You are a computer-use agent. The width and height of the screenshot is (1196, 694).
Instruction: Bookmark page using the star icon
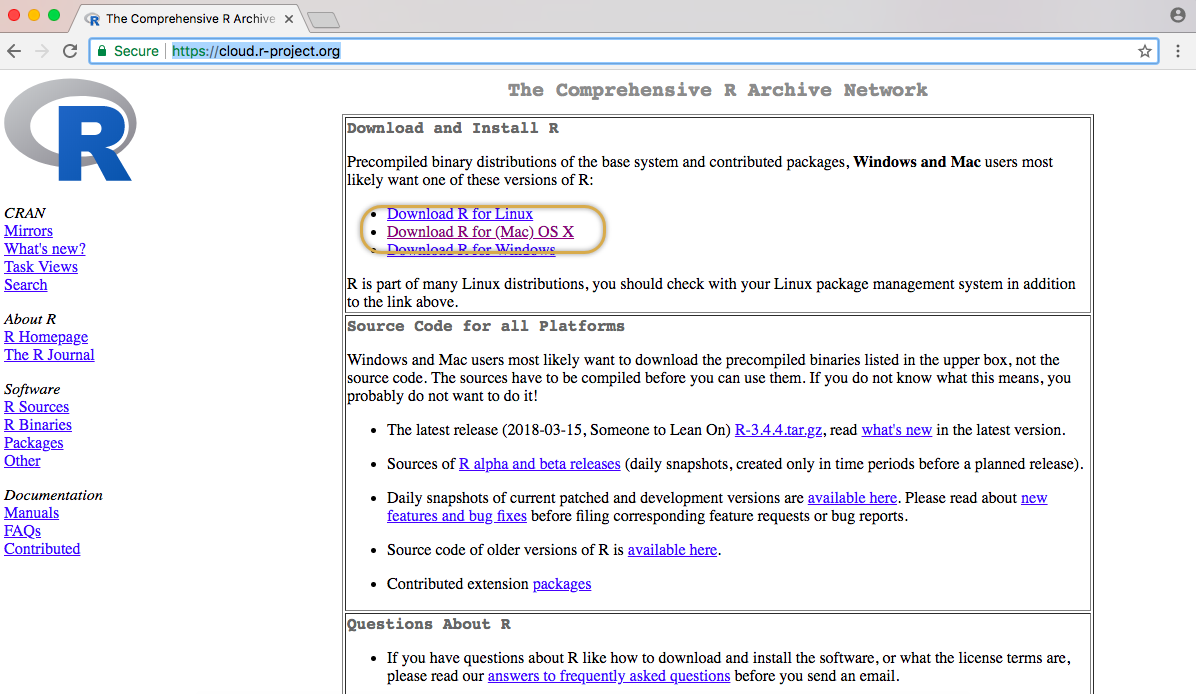click(1144, 51)
